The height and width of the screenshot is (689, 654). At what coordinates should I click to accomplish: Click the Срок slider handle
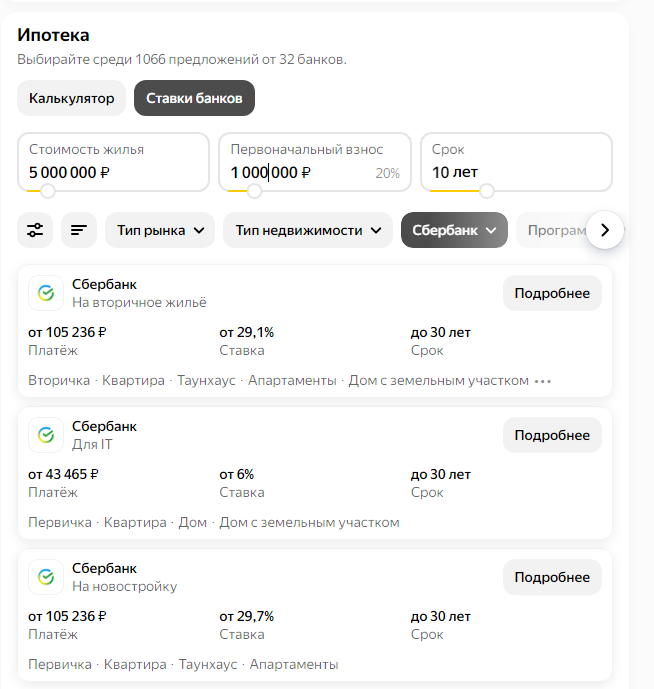487,191
